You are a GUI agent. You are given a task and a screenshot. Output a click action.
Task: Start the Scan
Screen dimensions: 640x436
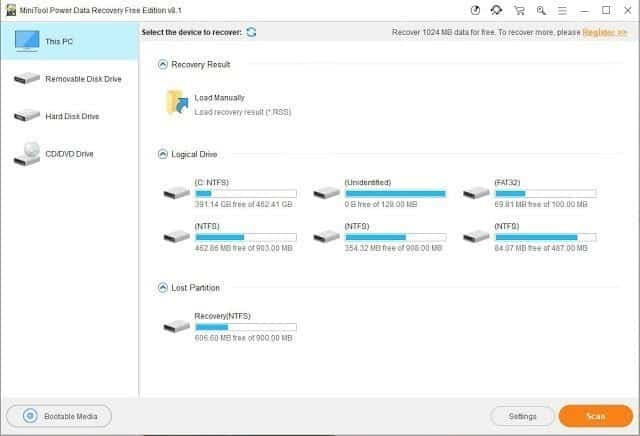(x=596, y=416)
